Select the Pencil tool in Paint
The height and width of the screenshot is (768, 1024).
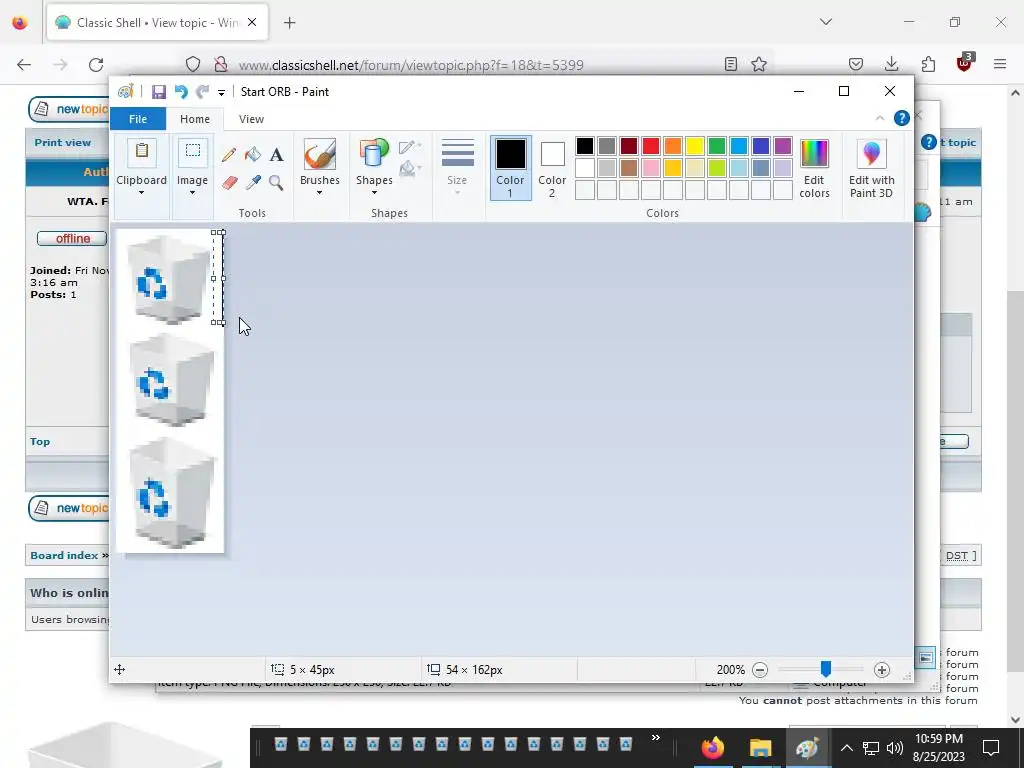tap(229, 155)
